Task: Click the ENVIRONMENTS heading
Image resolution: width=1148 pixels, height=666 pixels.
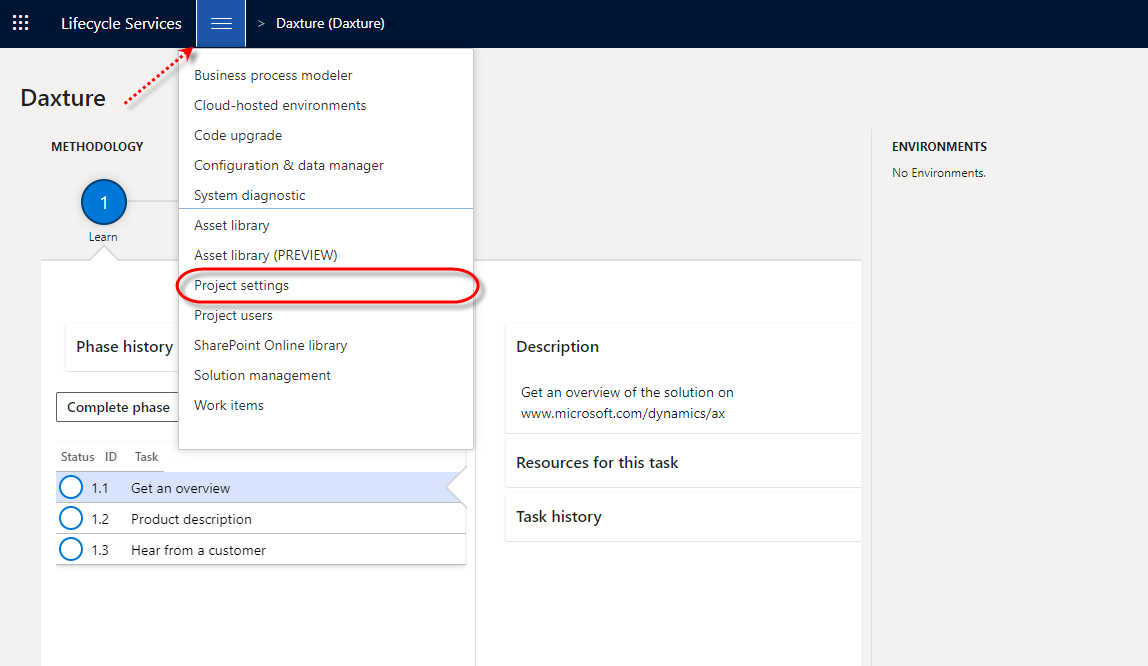Action: point(939,146)
